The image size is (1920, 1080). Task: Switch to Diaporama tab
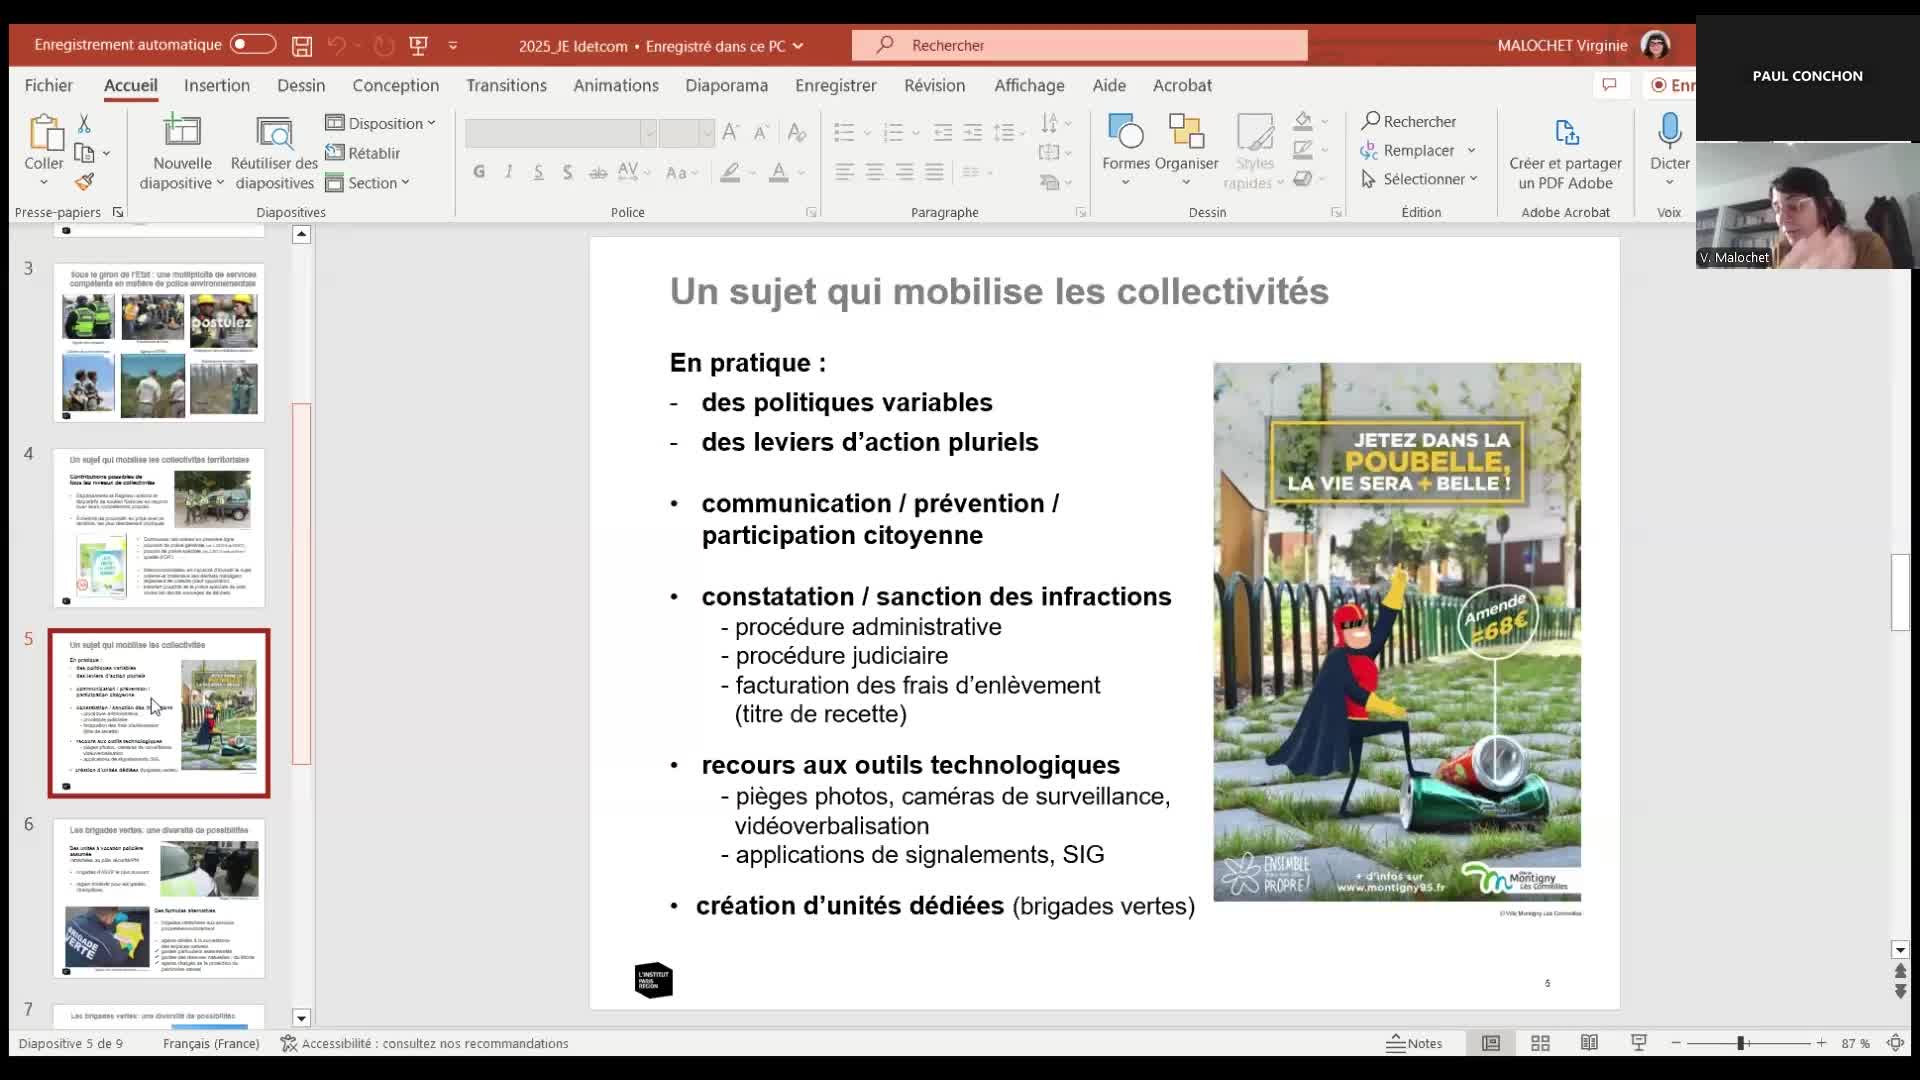click(x=726, y=85)
